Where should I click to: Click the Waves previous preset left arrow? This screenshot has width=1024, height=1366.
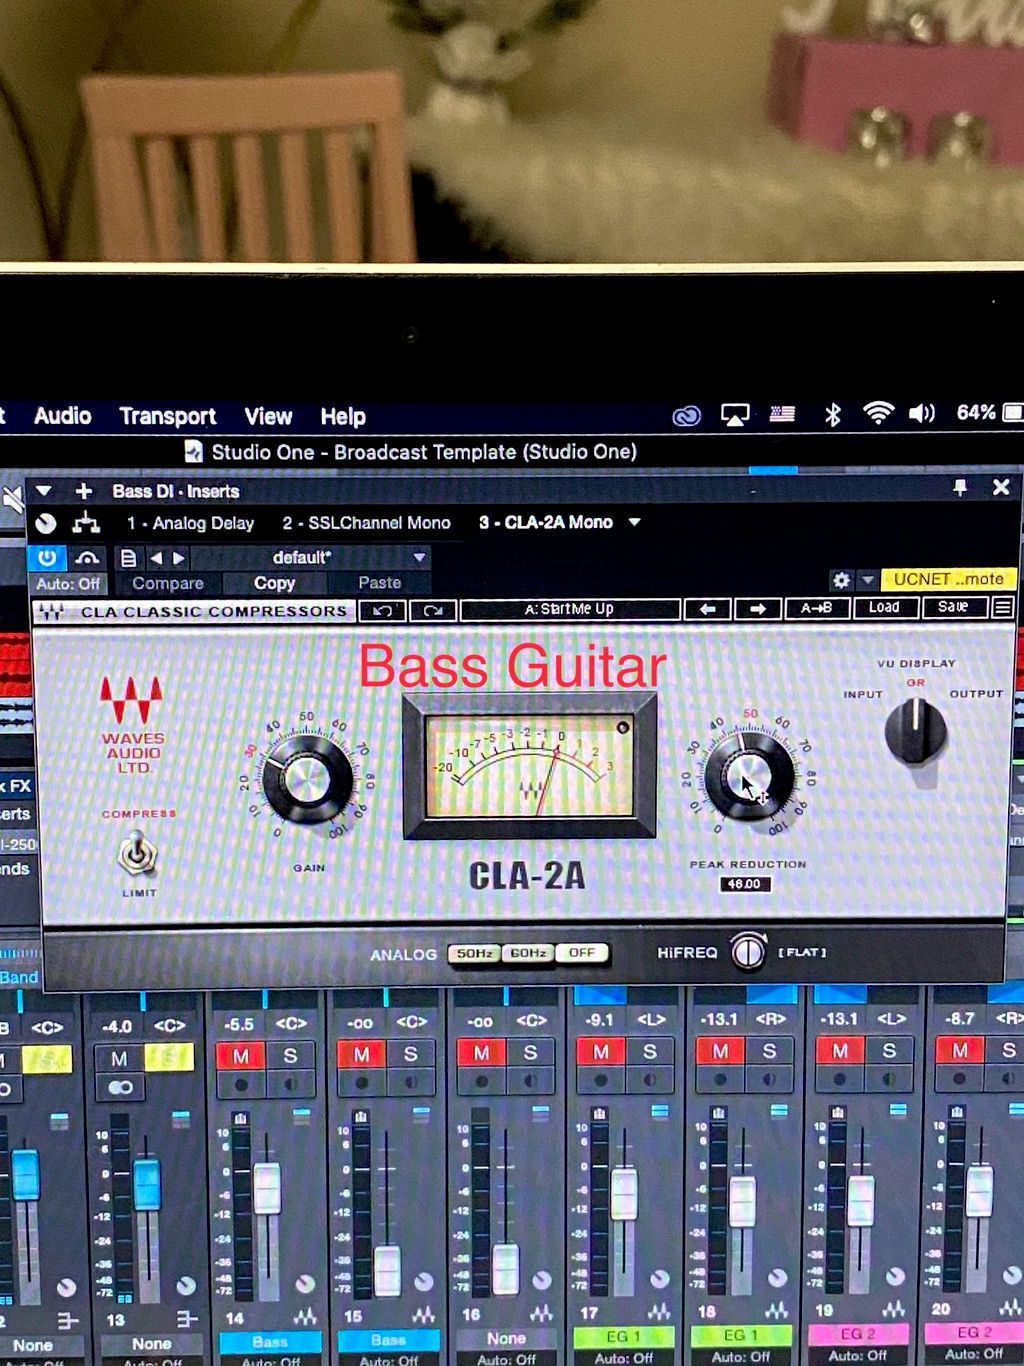pyautogui.click(x=707, y=608)
